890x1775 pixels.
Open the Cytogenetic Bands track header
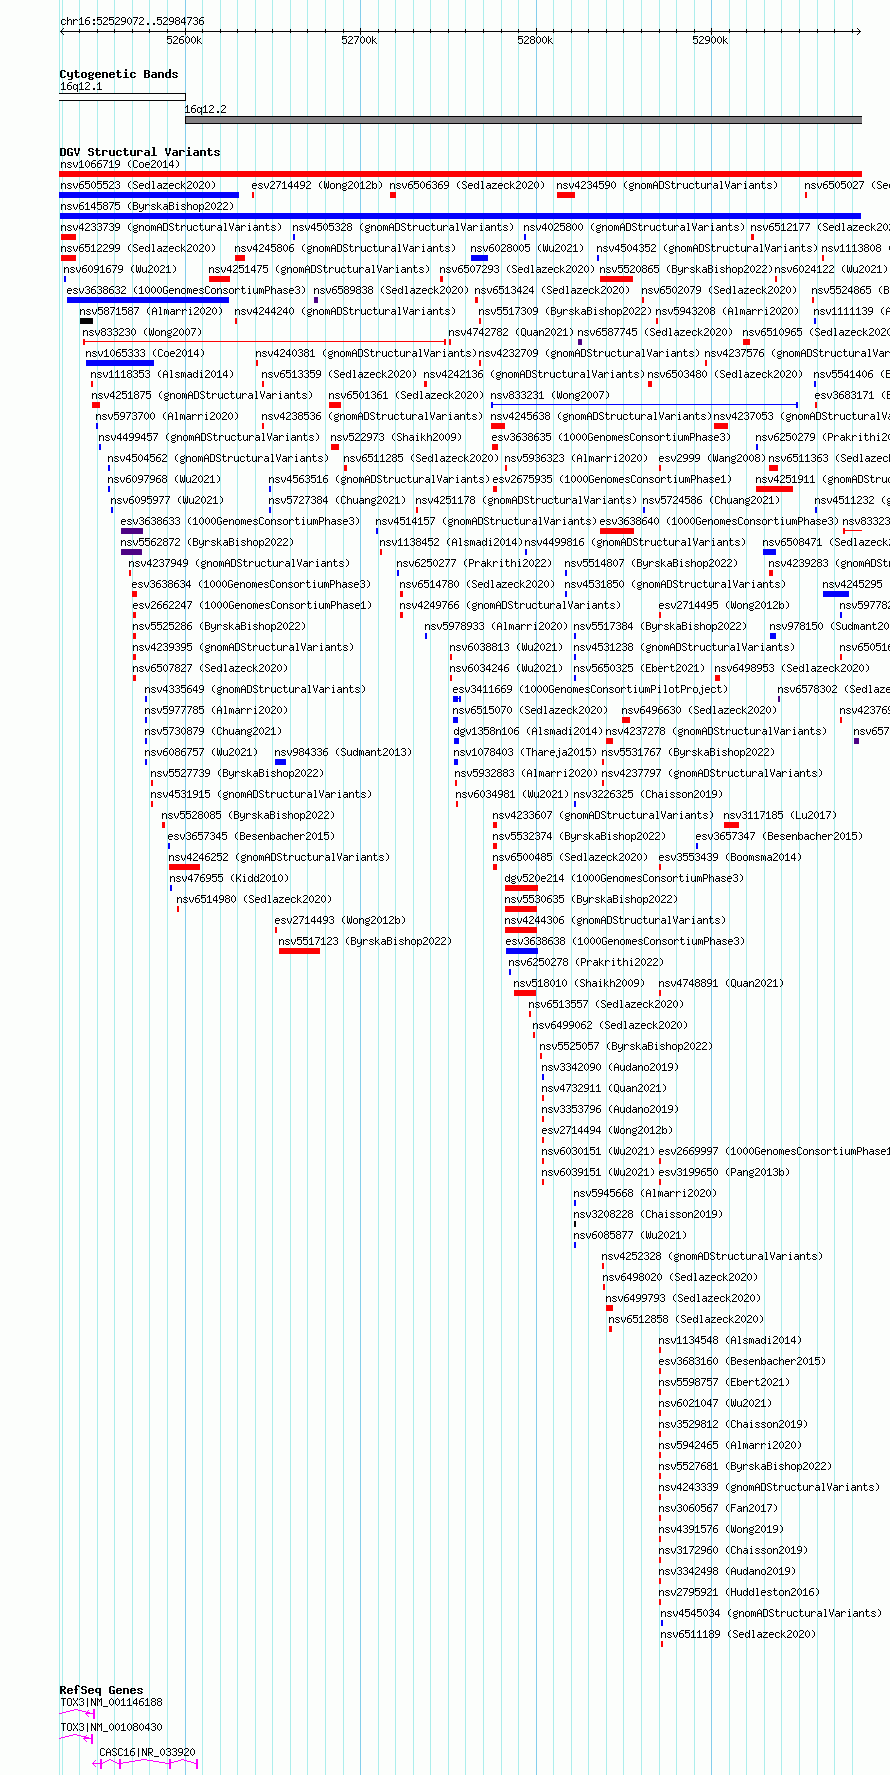pyautogui.click(x=119, y=74)
